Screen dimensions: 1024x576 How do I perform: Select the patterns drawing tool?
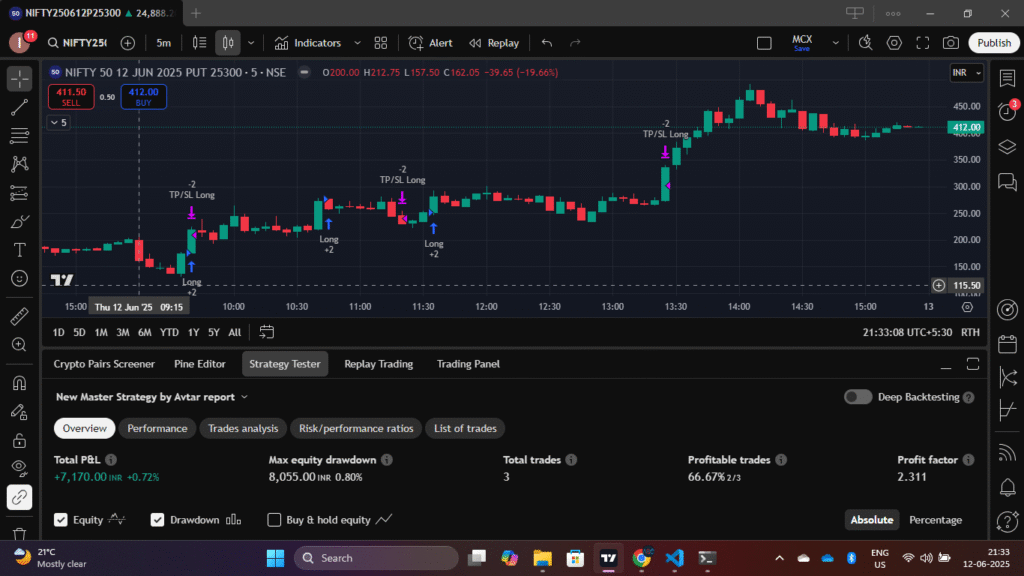pos(20,164)
